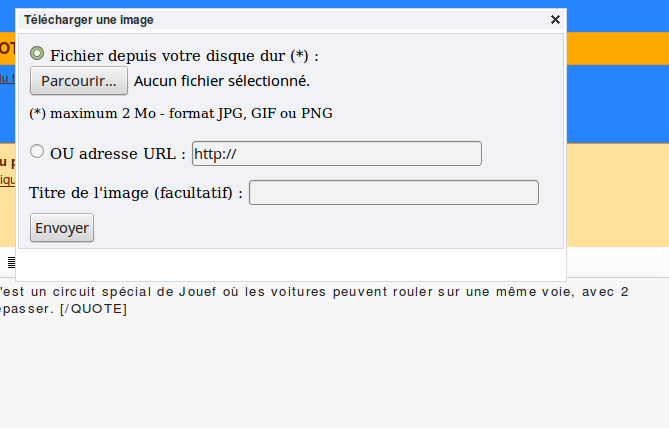This screenshot has width=669, height=428.
Task: Click the underlined link left of Parcourir
Action: pos(6,78)
